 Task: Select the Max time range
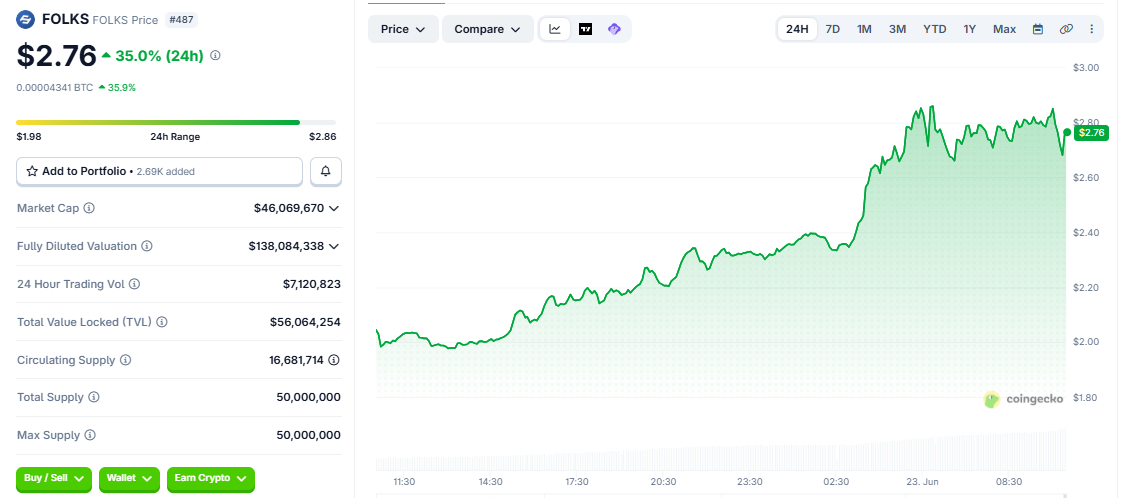point(1005,29)
